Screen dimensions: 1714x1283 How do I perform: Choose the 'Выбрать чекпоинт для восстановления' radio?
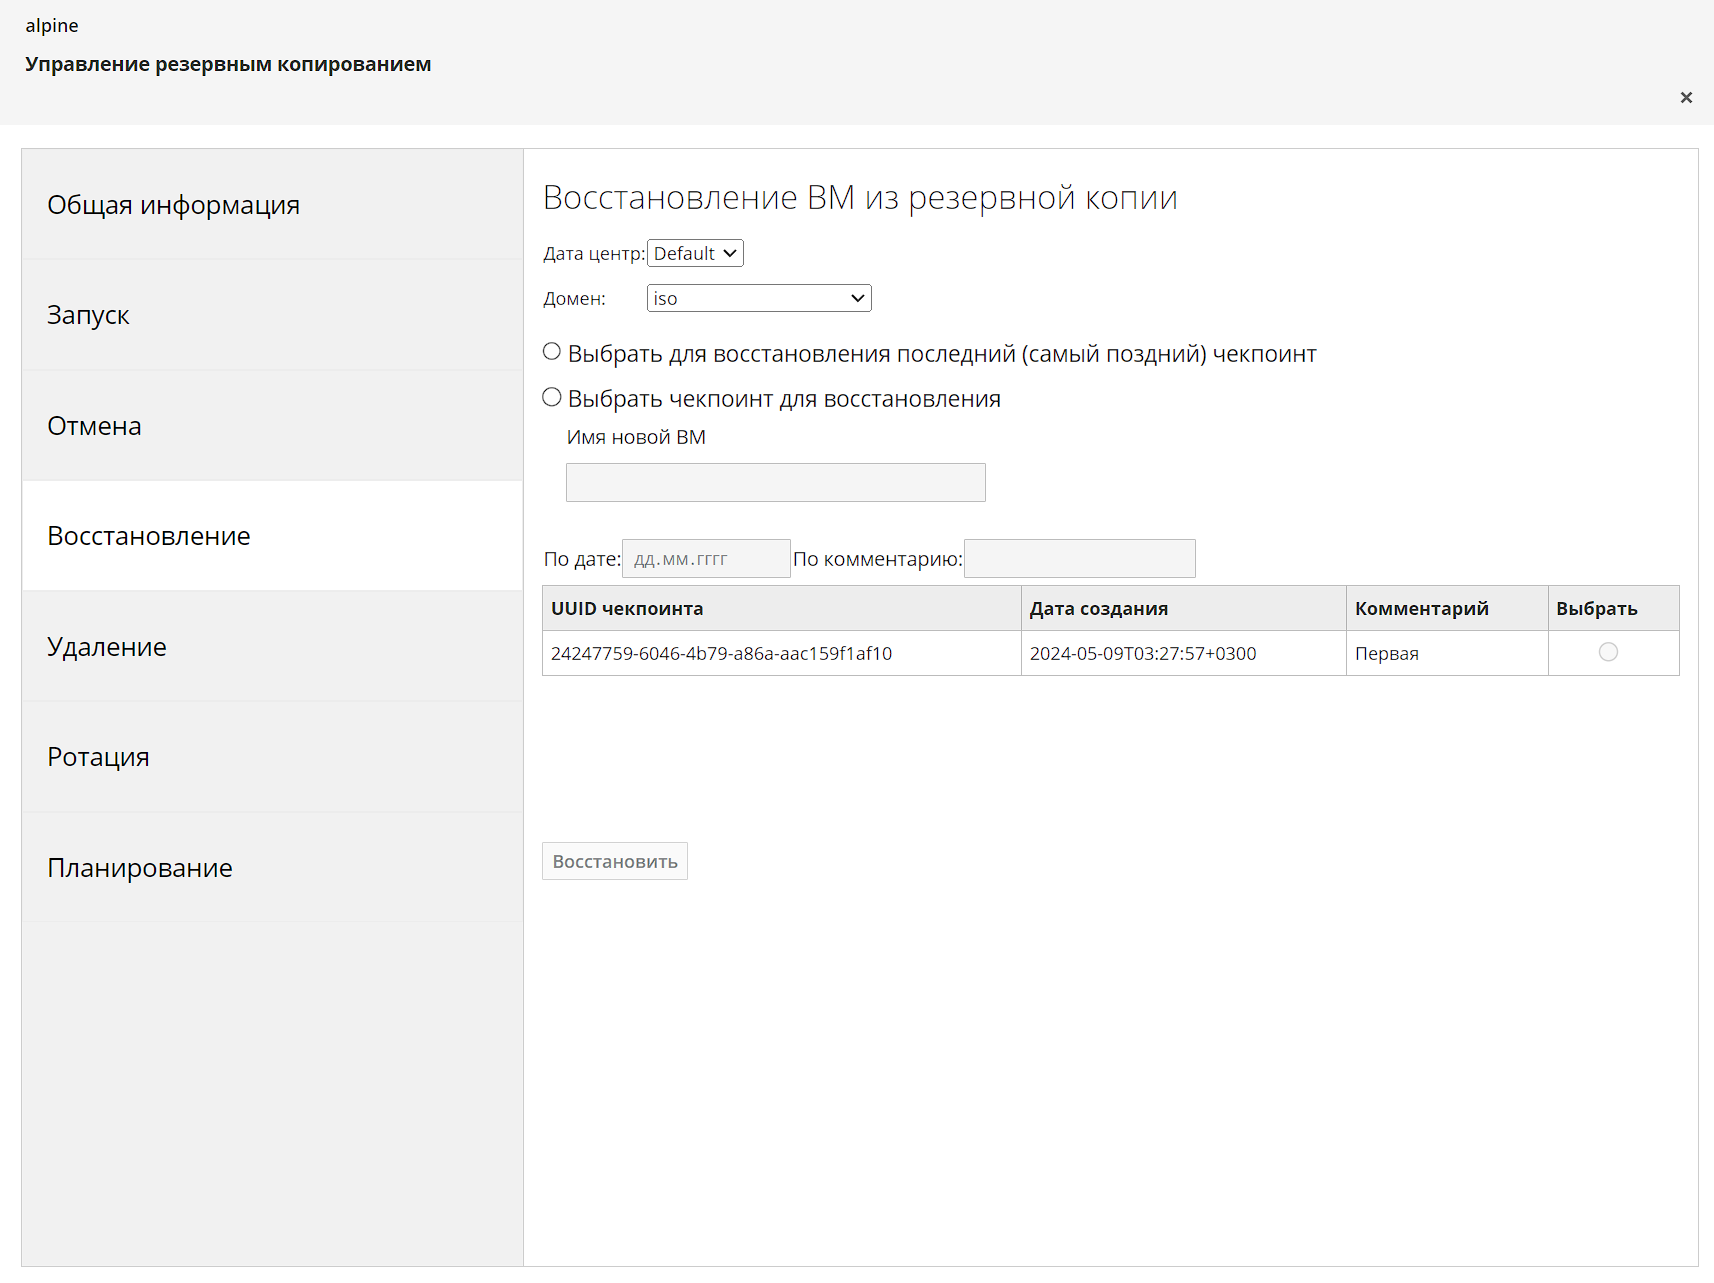tap(552, 398)
